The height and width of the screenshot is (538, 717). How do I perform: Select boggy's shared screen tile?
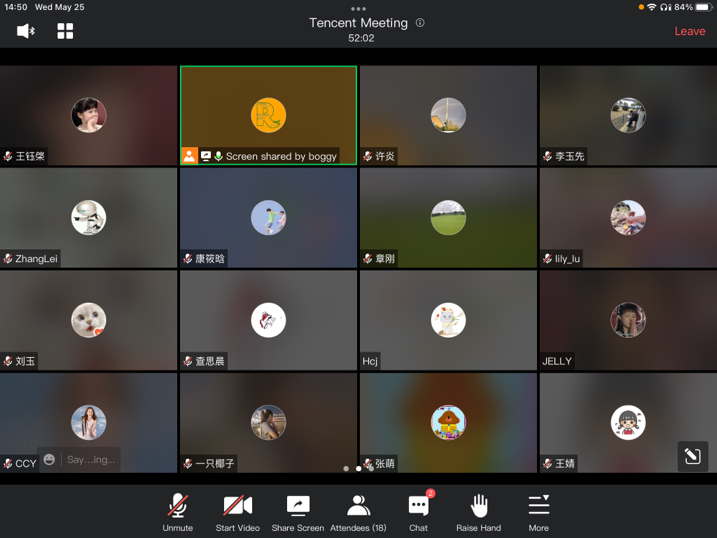tap(268, 115)
